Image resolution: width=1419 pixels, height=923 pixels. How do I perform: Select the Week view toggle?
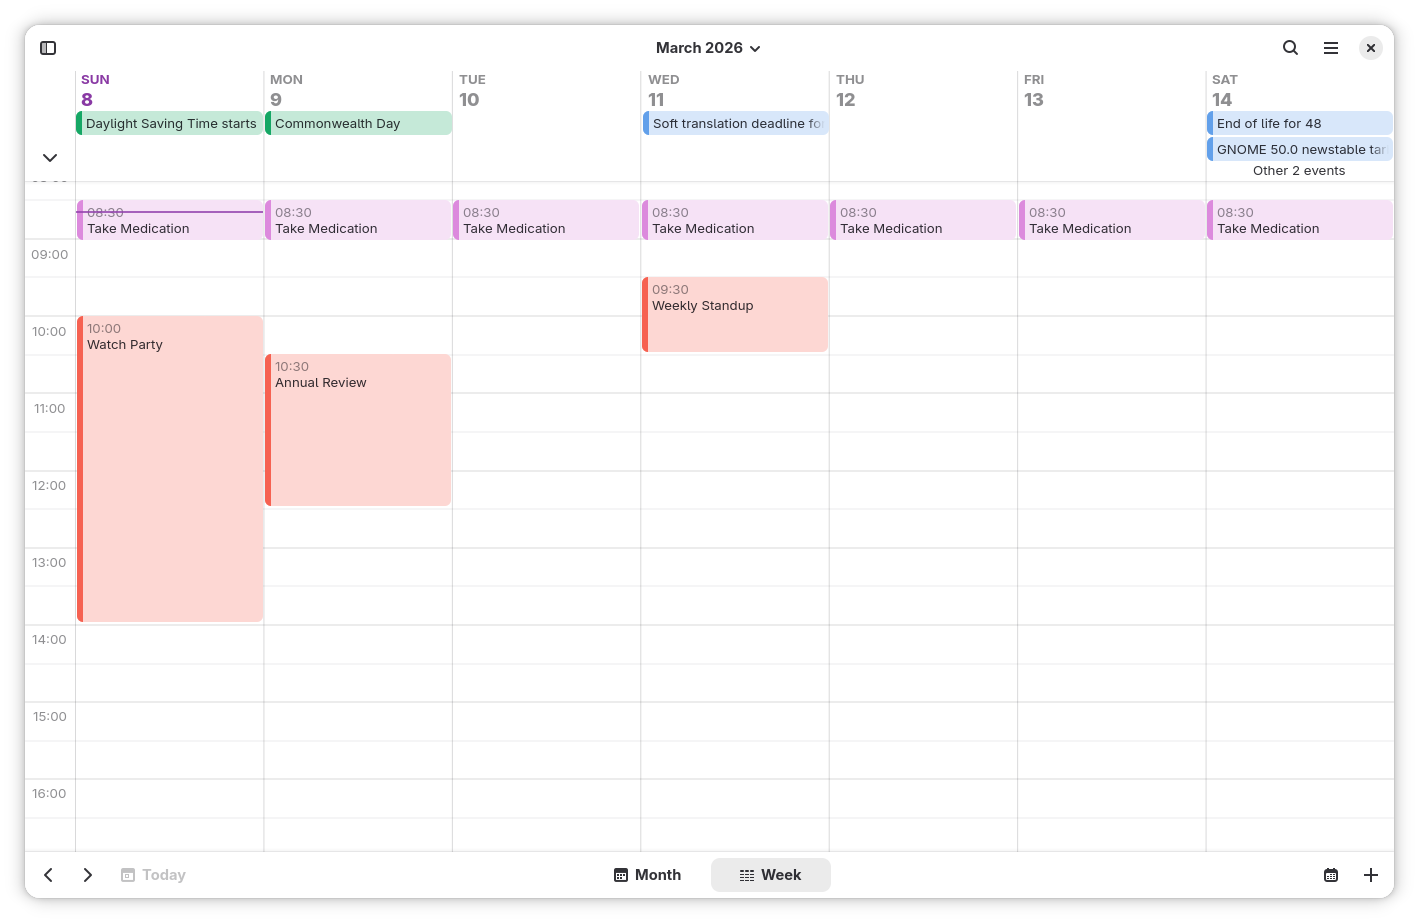coord(770,875)
